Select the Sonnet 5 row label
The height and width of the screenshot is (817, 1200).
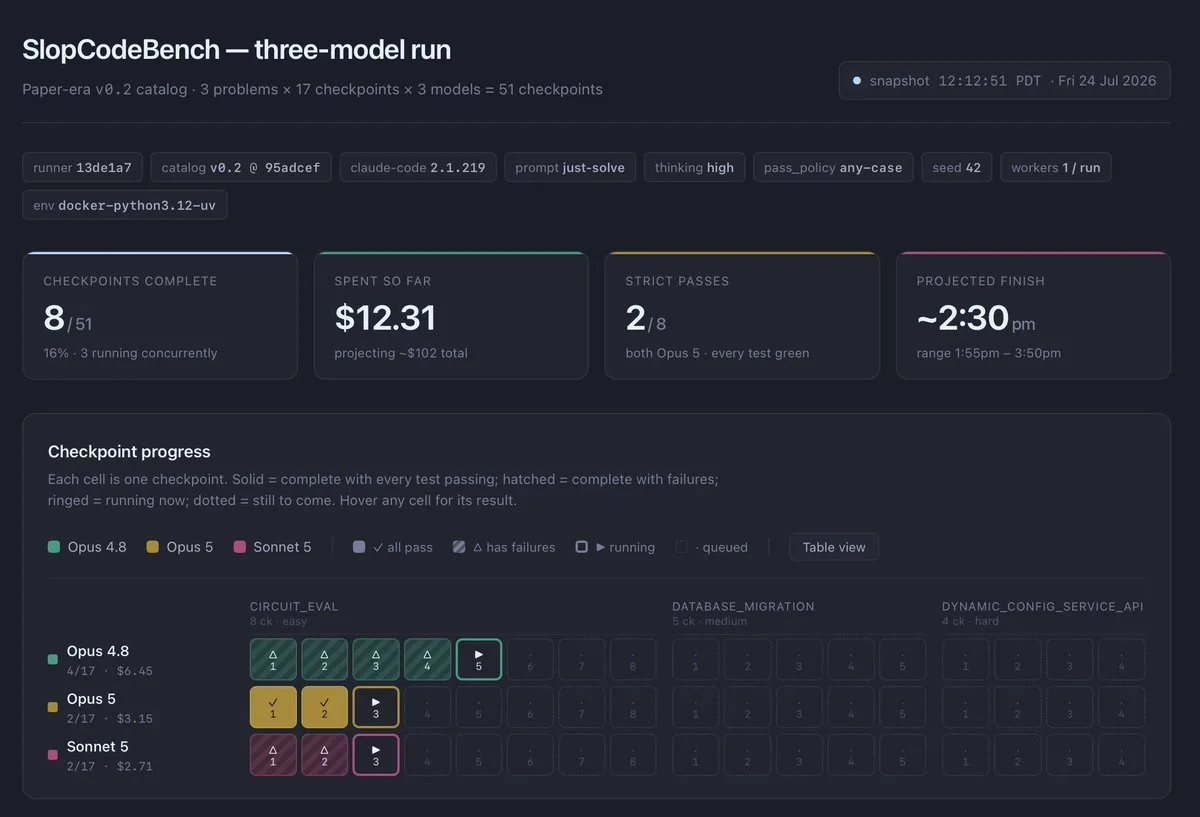[97, 755]
